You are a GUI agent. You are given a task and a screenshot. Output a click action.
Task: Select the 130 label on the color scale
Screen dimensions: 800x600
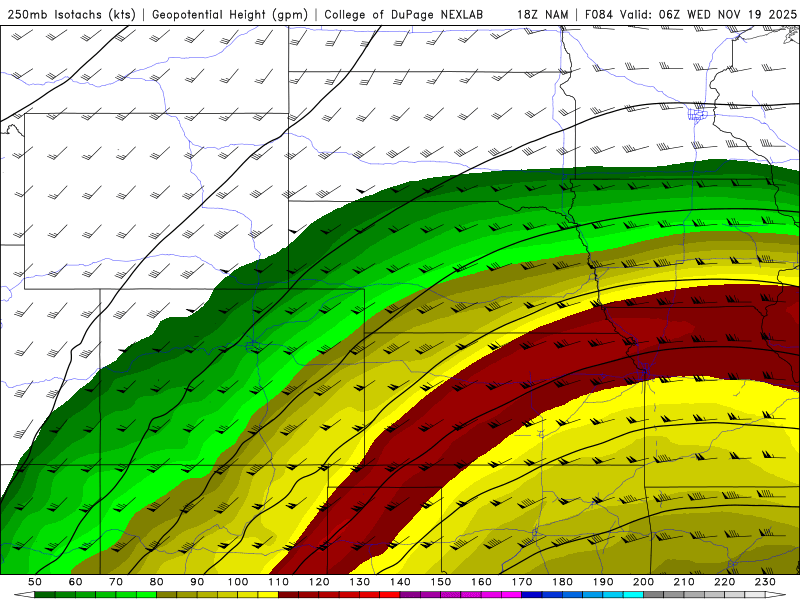(360, 582)
